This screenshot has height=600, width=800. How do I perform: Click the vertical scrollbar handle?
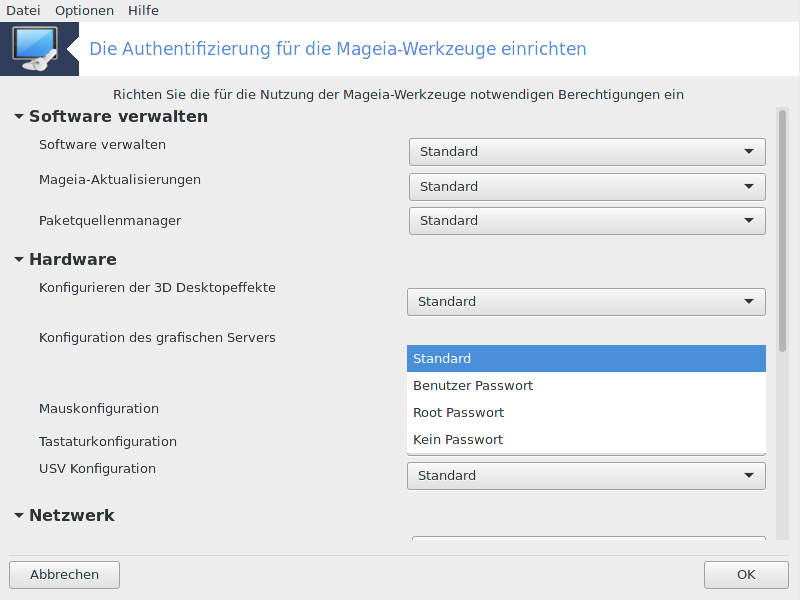click(782, 230)
